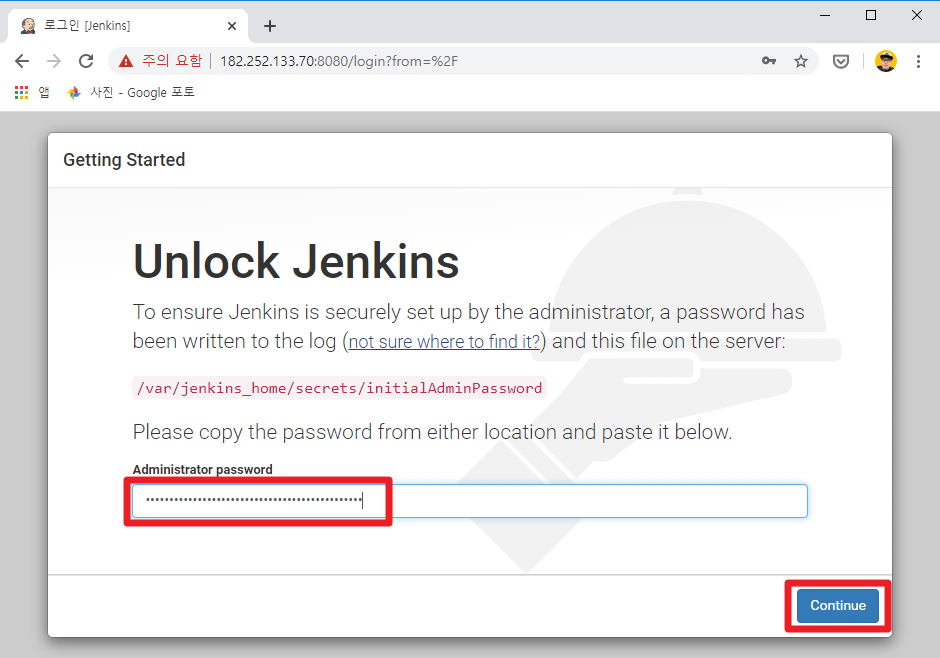Open the Chrome three-dot menu

(918, 61)
